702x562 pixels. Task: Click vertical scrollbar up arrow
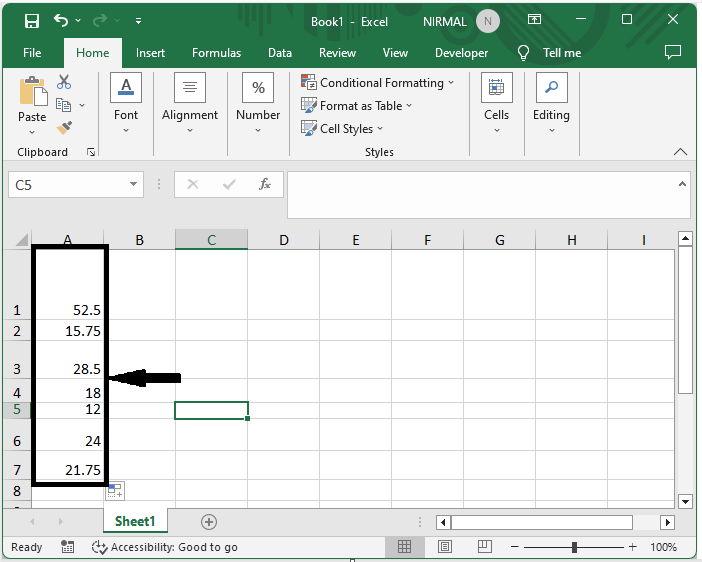tap(685, 239)
